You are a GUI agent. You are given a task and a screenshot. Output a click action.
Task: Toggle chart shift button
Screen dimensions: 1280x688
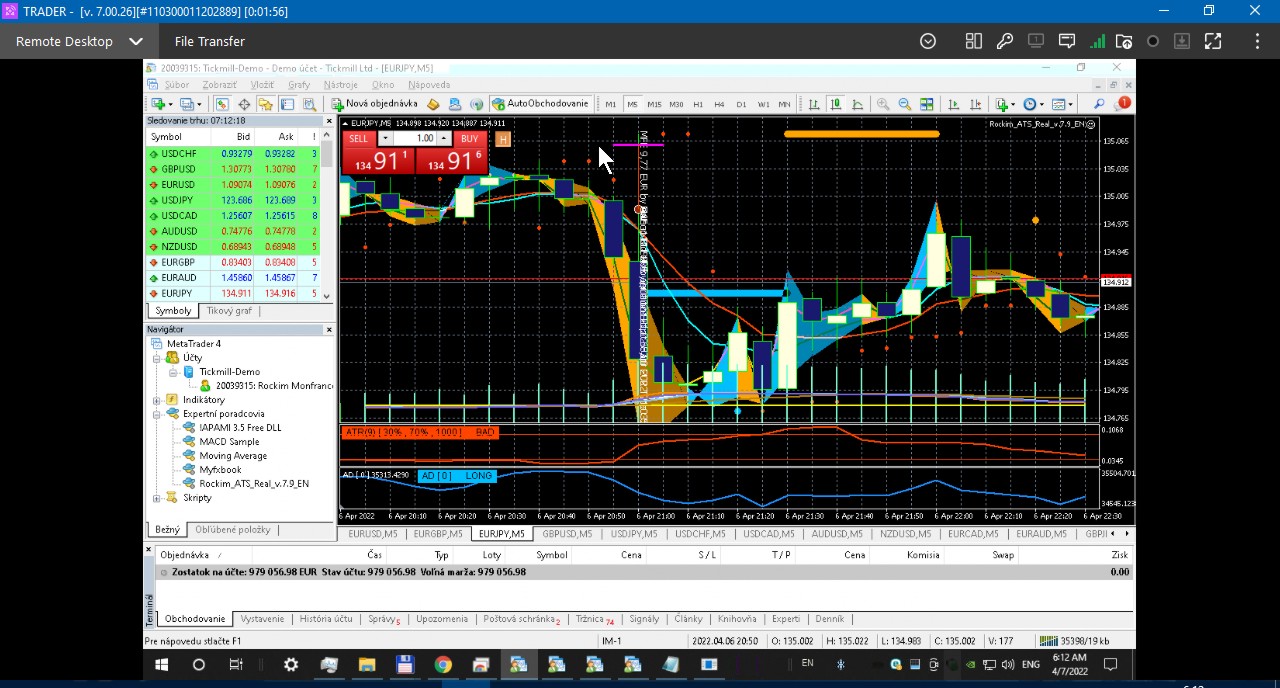(x=975, y=104)
